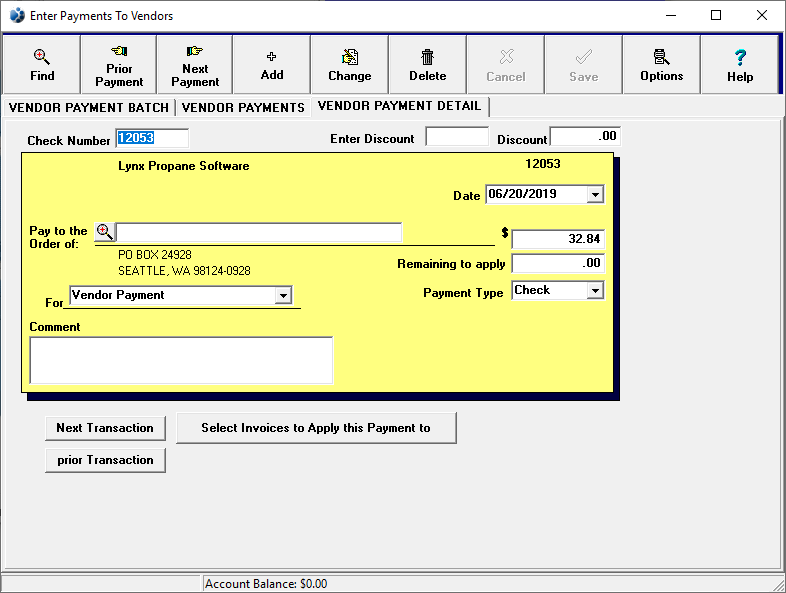Image resolution: width=786 pixels, height=593 pixels.
Task: Delete the current payment record
Action: click(427, 65)
